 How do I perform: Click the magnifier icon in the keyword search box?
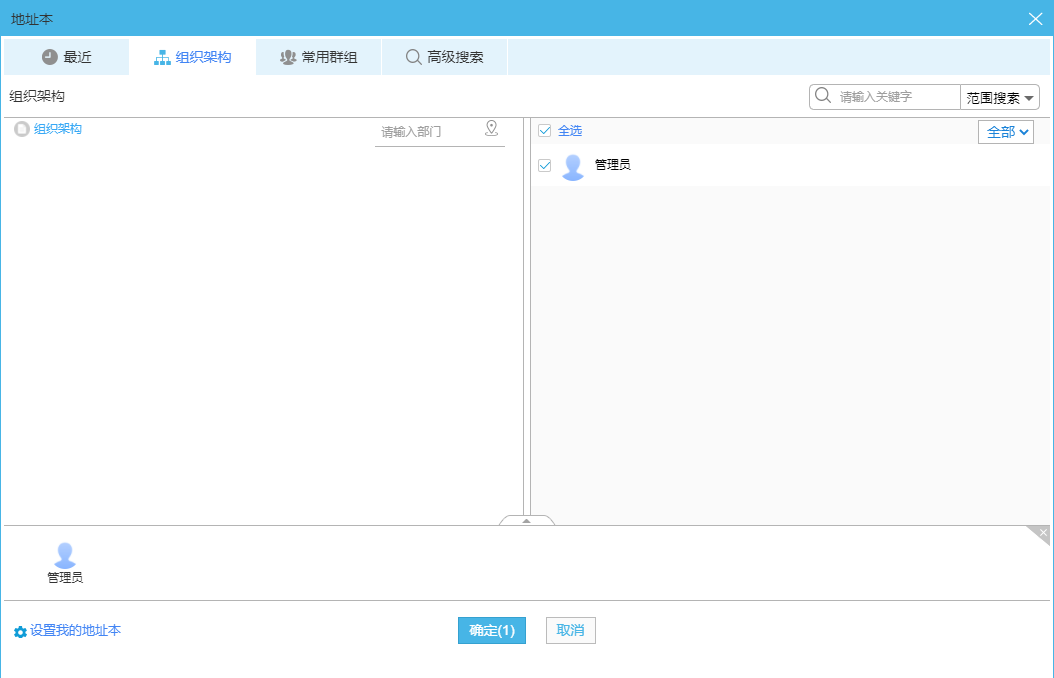click(x=822, y=96)
